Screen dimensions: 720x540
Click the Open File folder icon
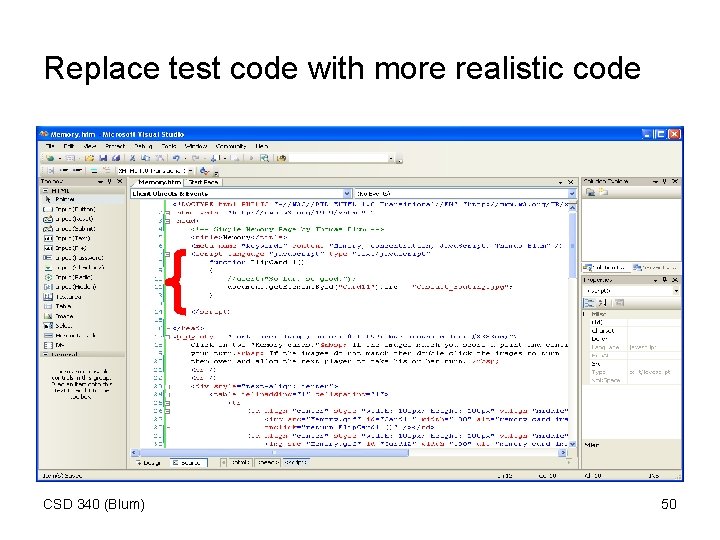[x=90, y=158]
